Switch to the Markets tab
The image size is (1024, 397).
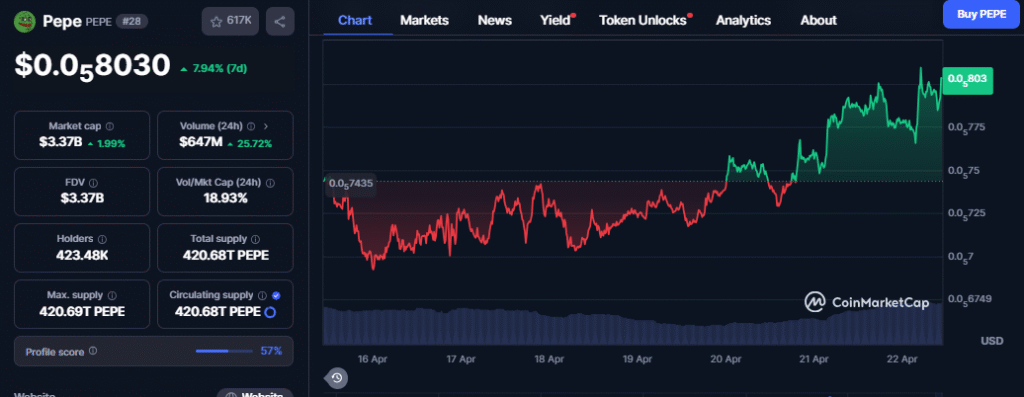point(424,20)
